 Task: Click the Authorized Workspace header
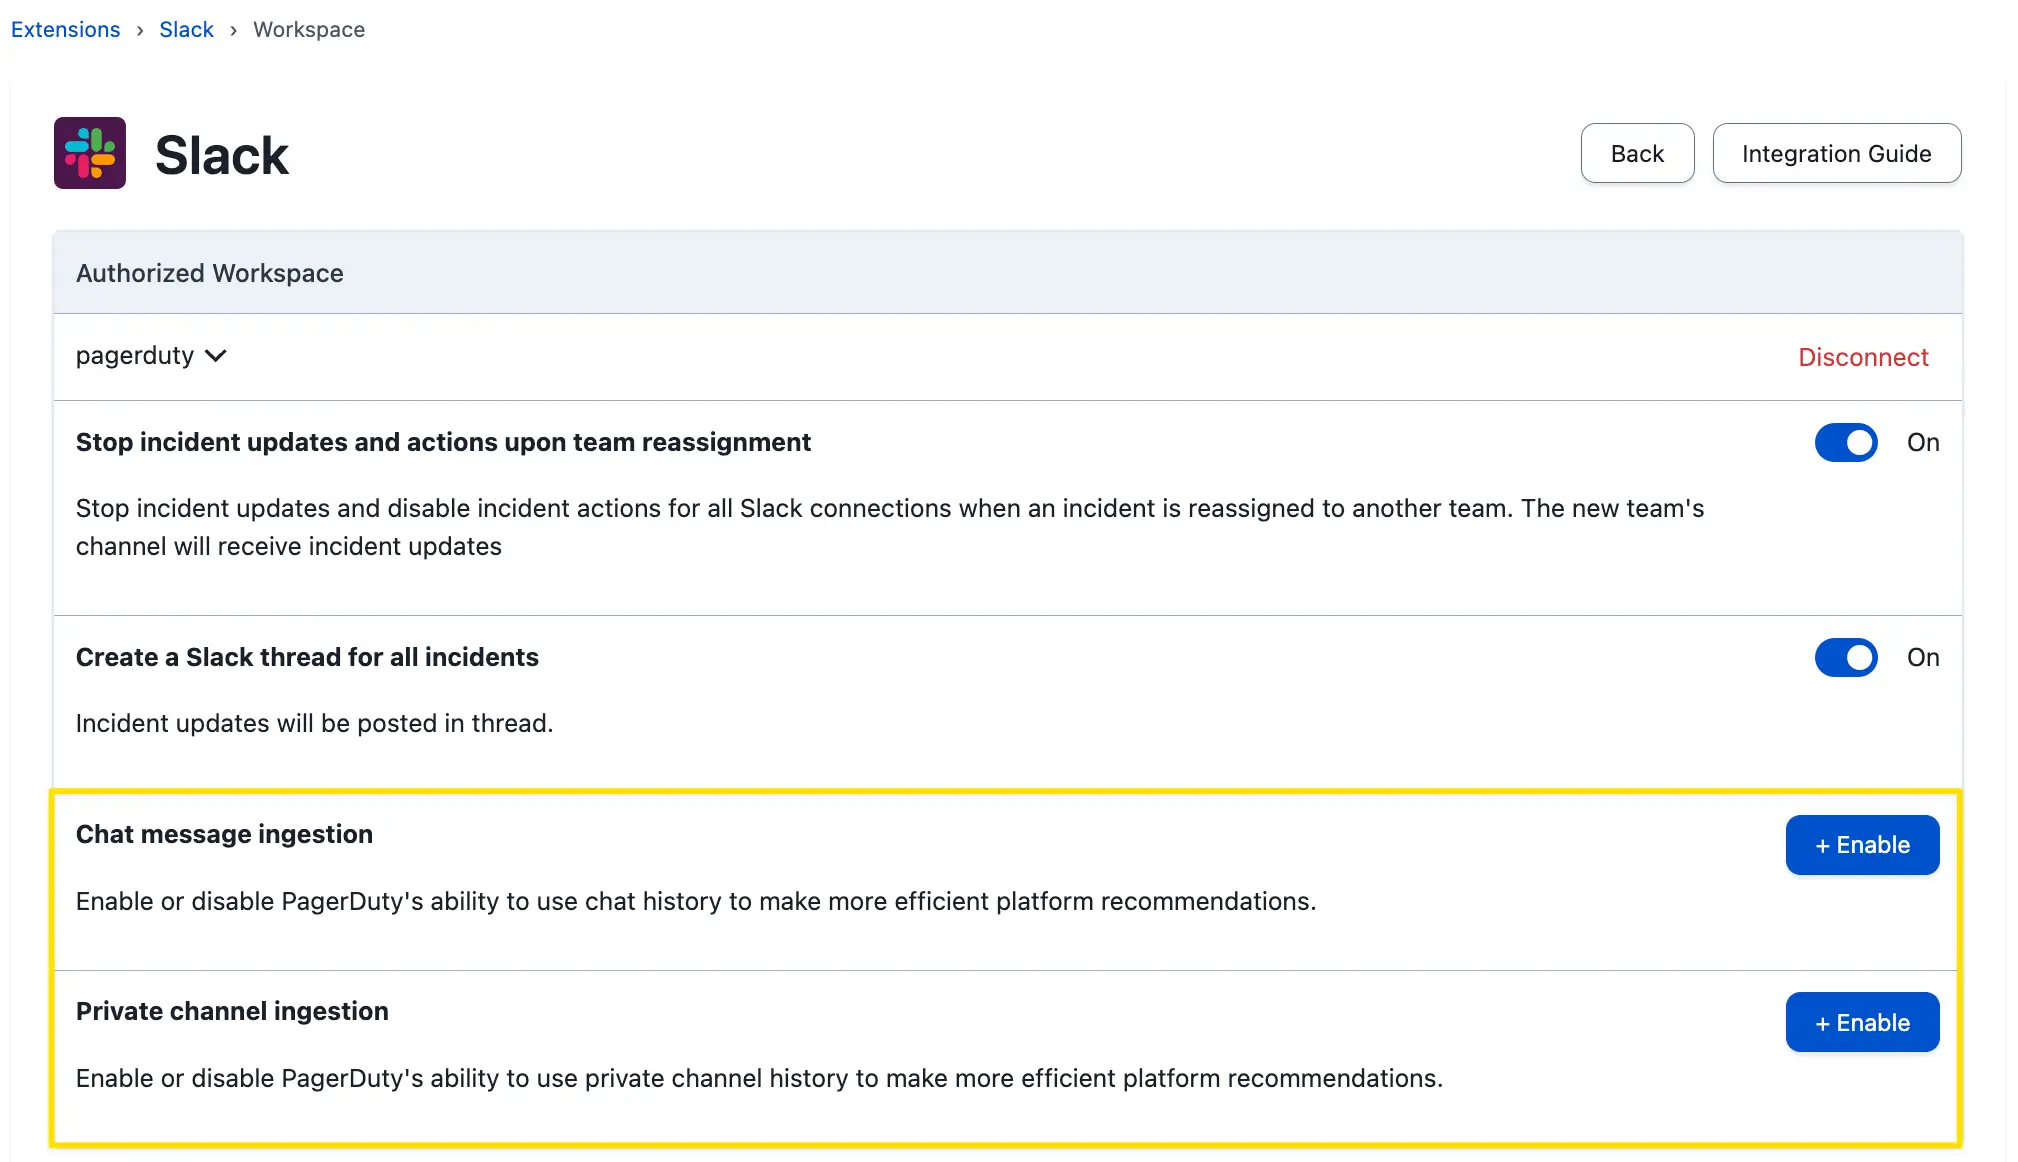tap(210, 273)
